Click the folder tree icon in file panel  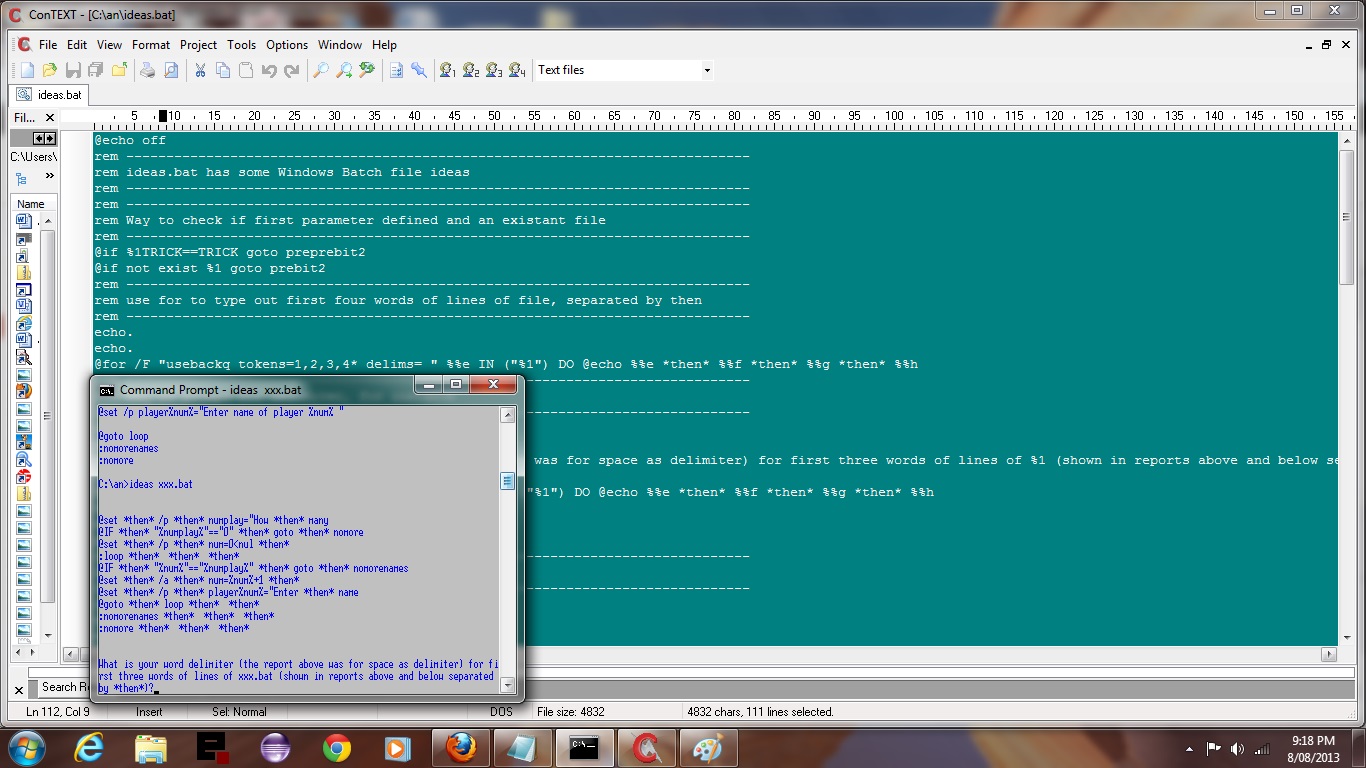point(22,179)
